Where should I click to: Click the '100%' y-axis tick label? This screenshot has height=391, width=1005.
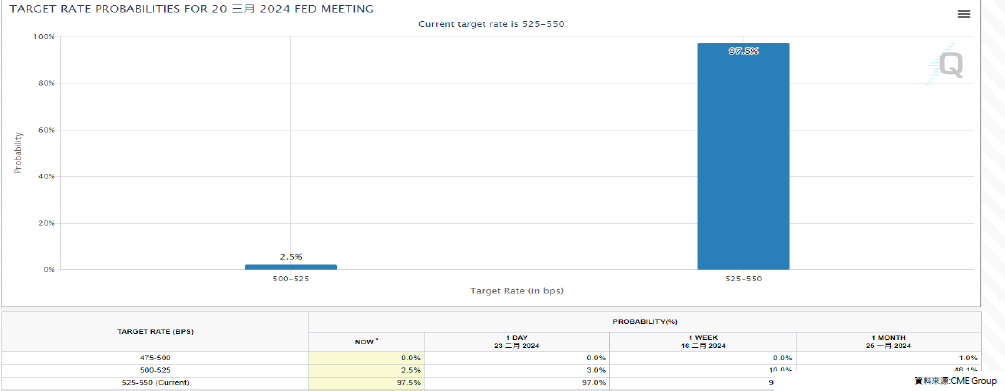click(x=44, y=37)
